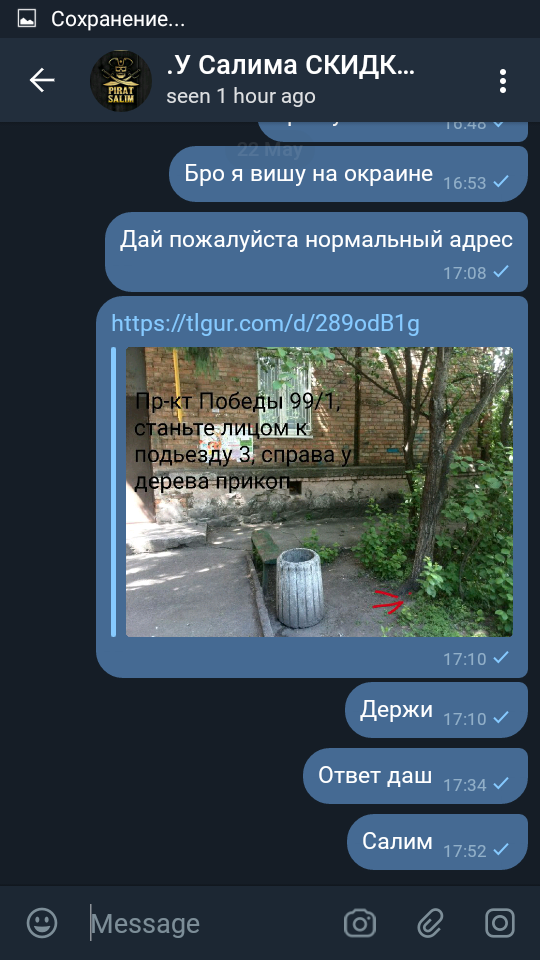Tap the 17:10 timestamp under the link preview
540x960 pixels.
click(465, 659)
